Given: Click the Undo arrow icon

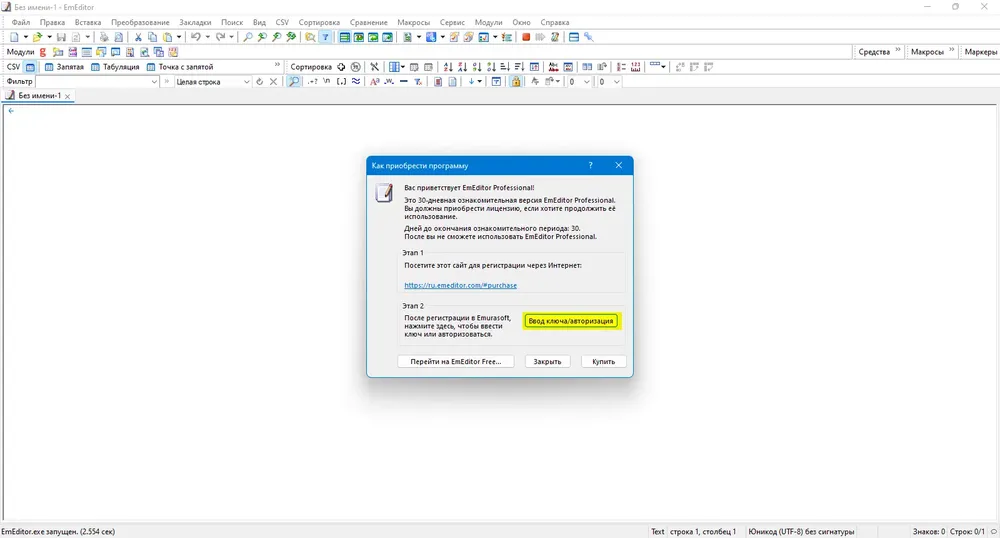Looking at the screenshot, I should 196,37.
